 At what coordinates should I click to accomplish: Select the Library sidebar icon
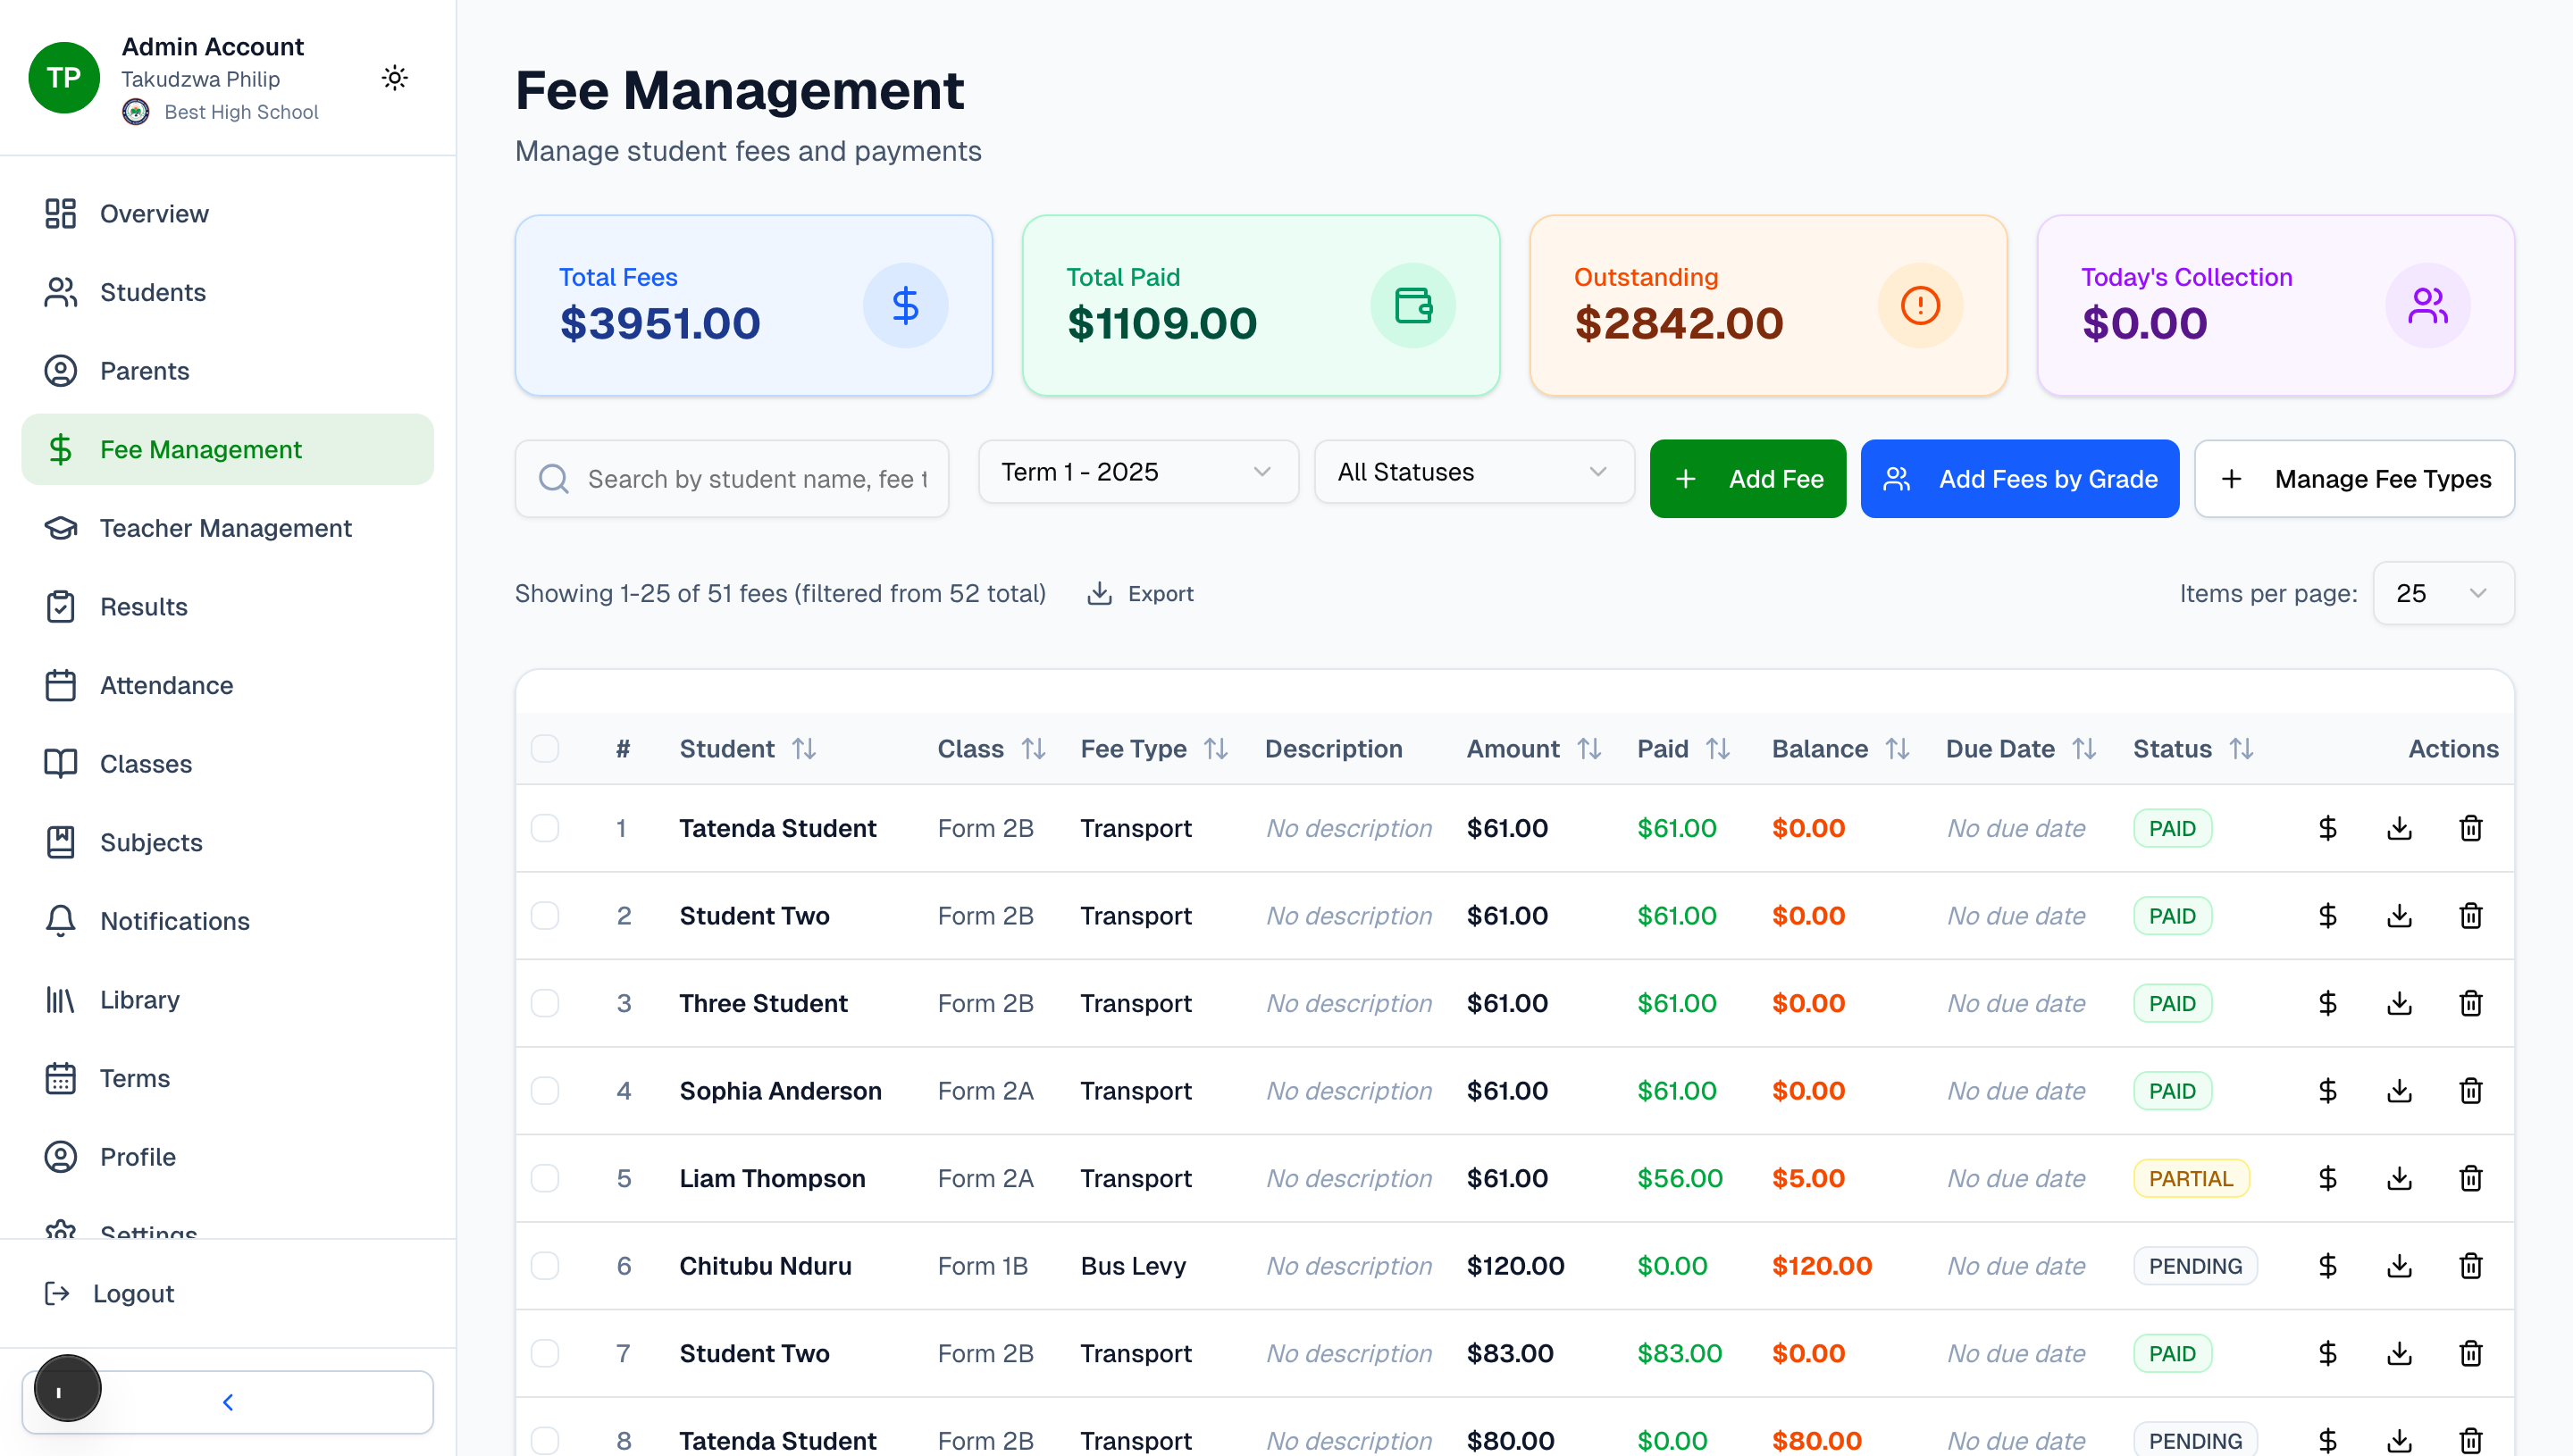coord(60,999)
